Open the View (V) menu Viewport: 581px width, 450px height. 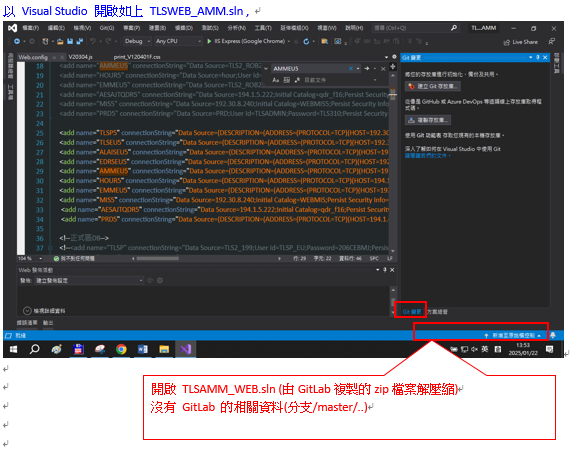tap(82, 28)
